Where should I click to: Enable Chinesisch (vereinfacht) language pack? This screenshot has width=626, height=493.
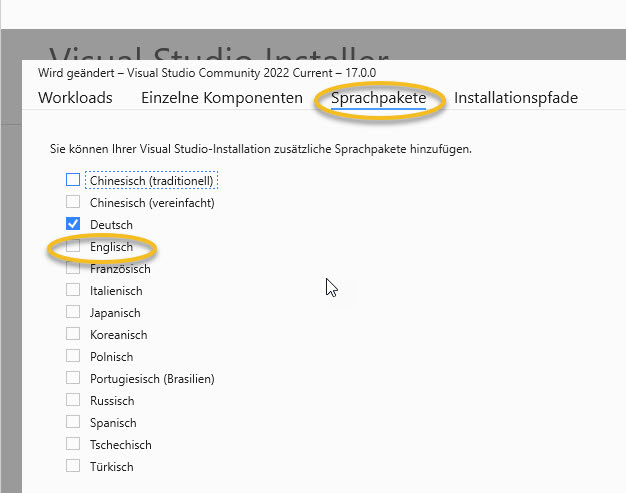click(x=73, y=202)
